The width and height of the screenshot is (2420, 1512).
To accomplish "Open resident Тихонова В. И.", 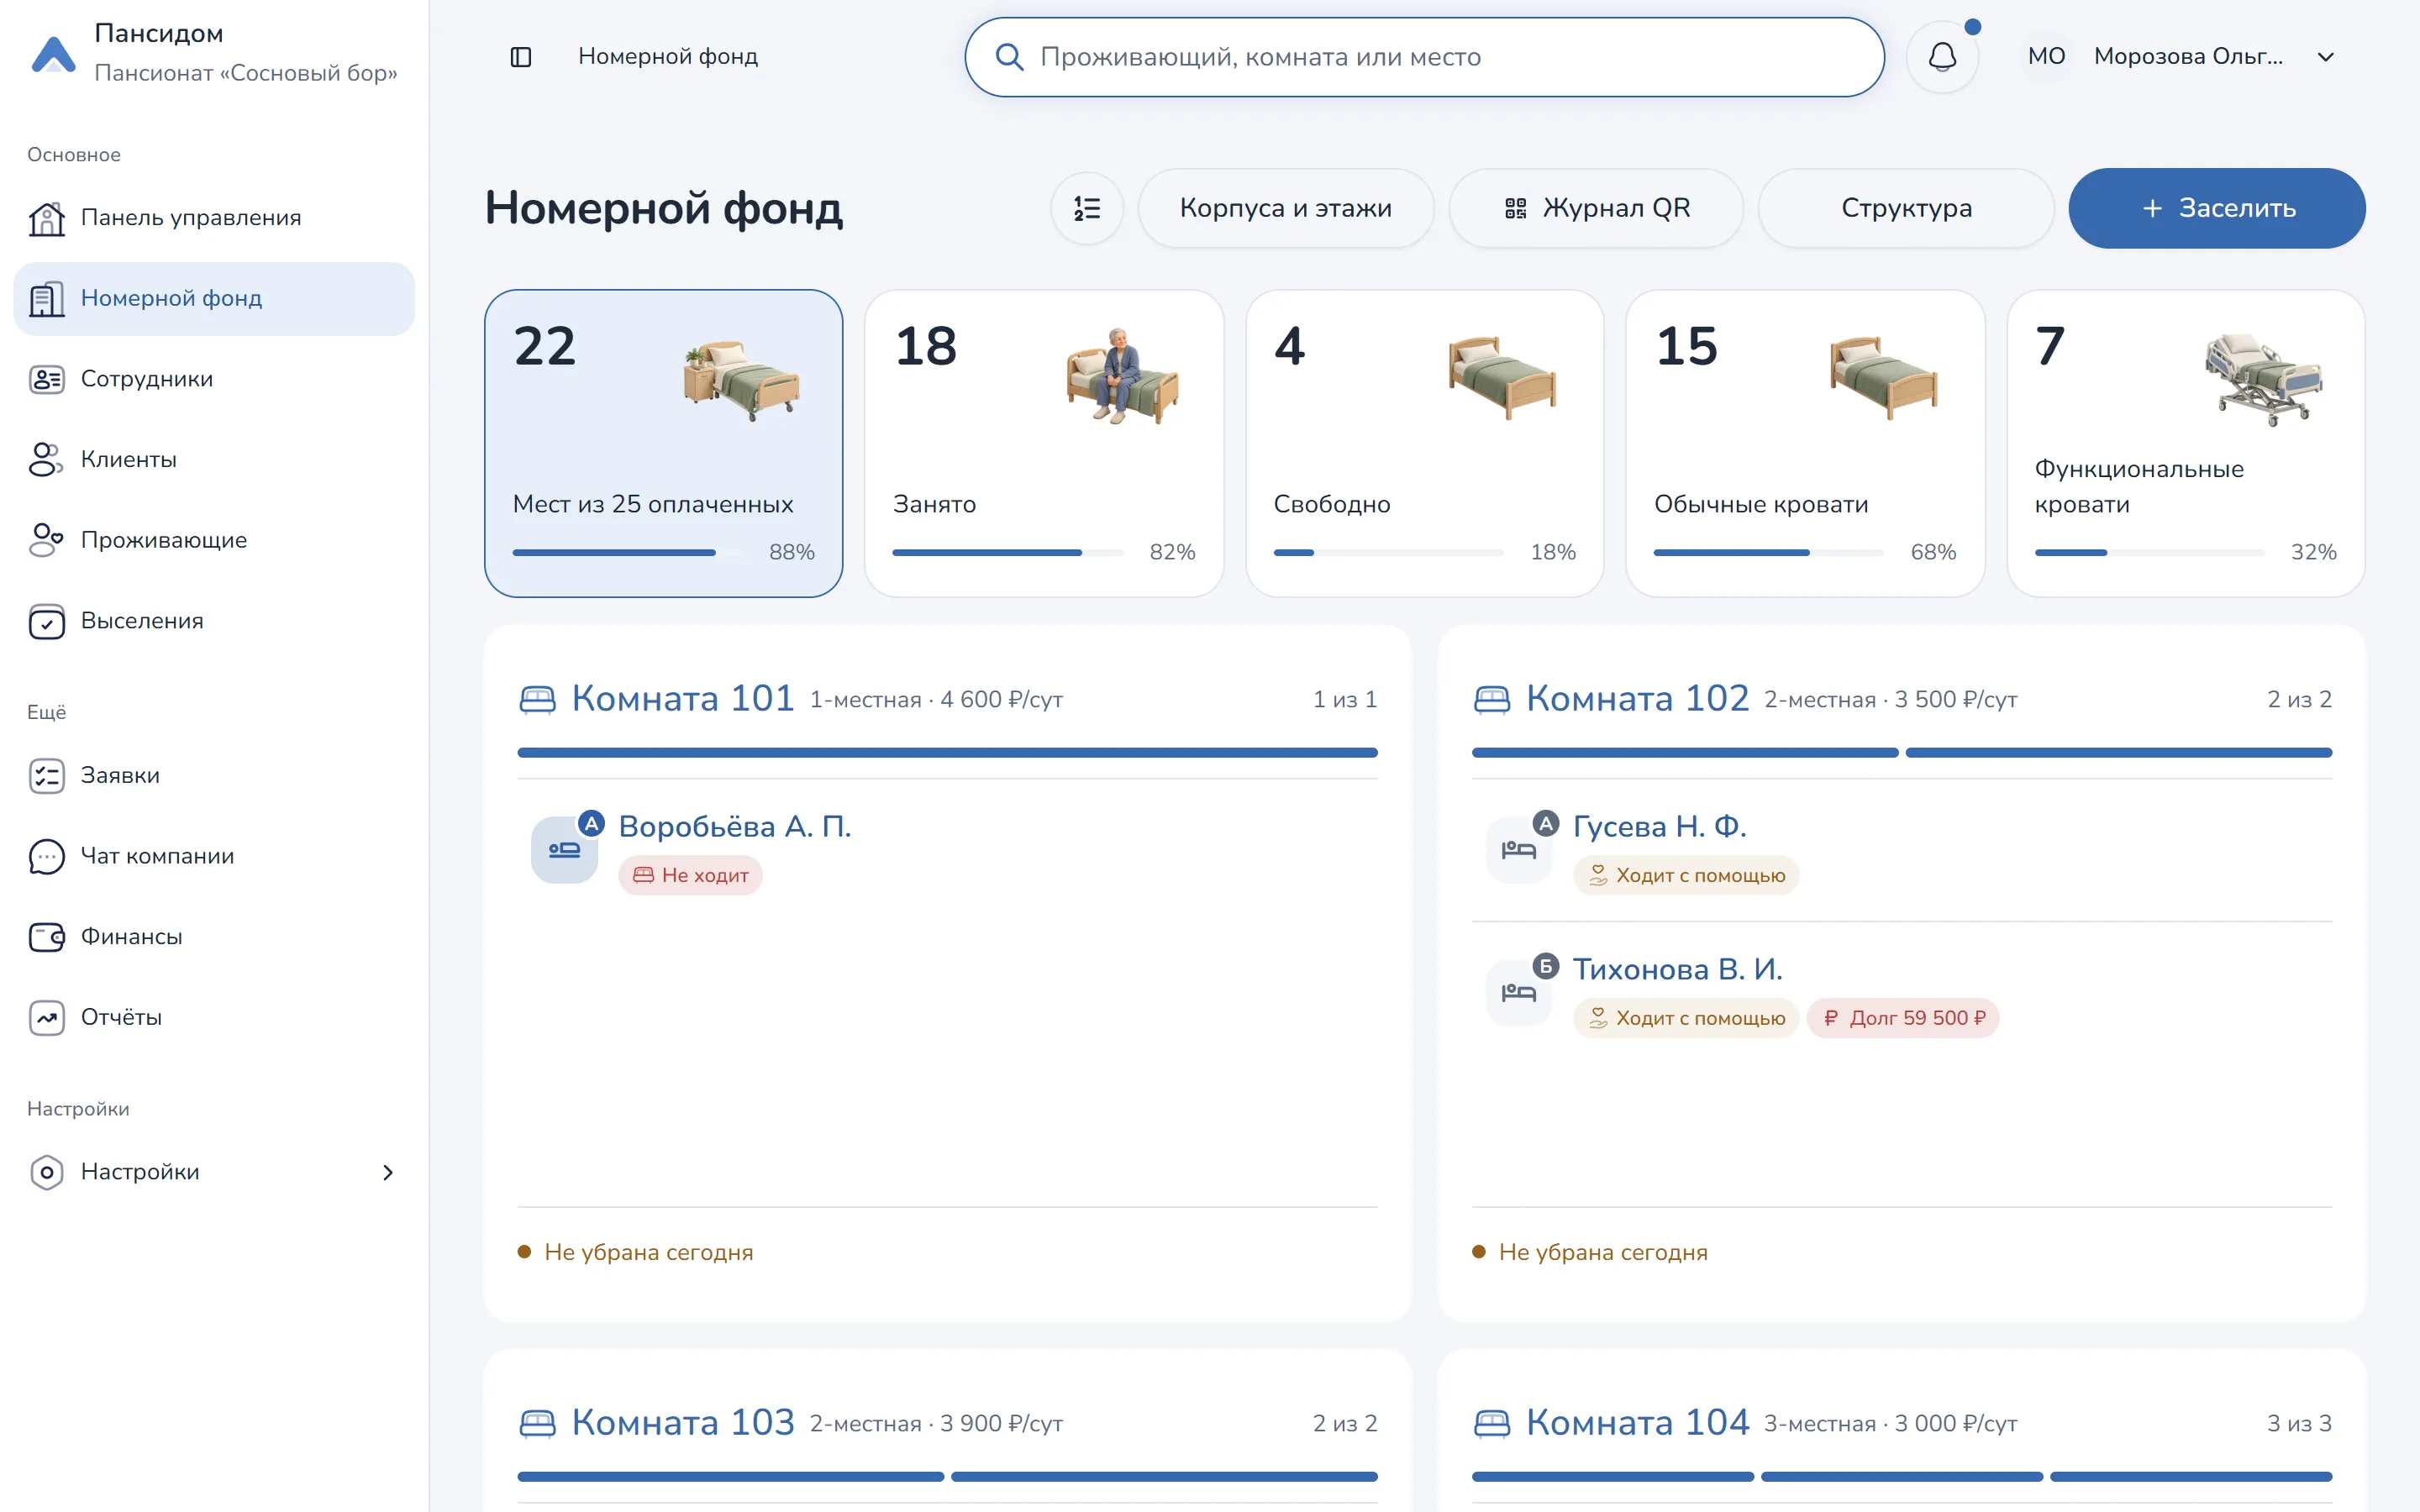I will (1677, 969).
